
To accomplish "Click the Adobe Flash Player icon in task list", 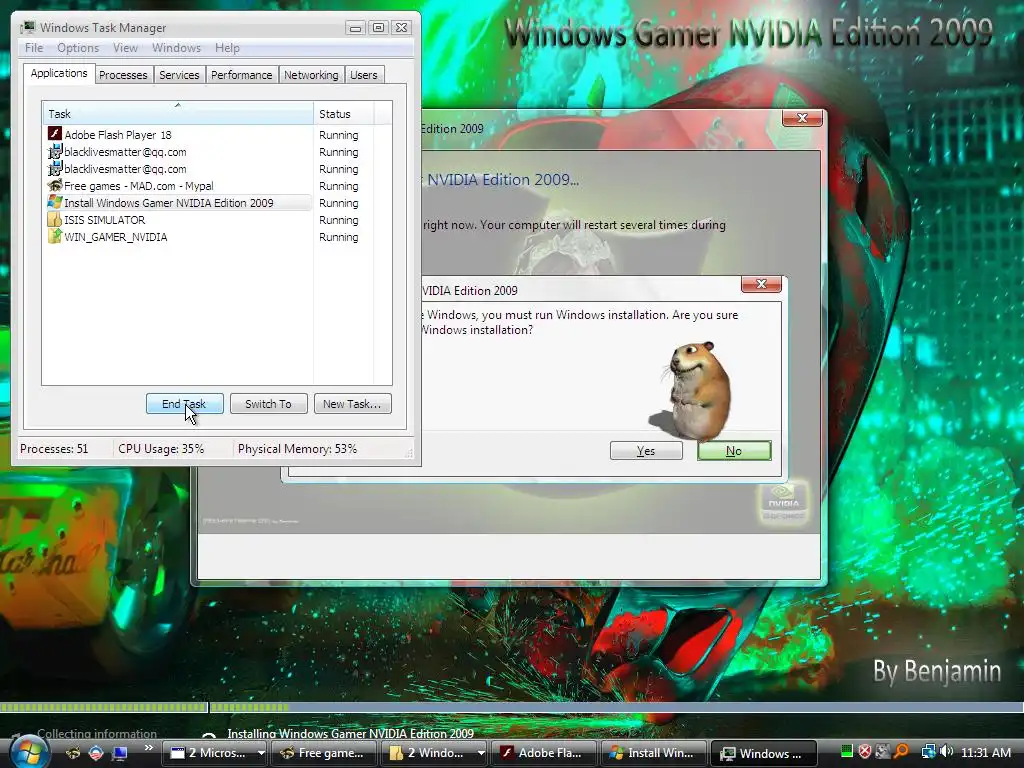I will click(x=55, y=134).
